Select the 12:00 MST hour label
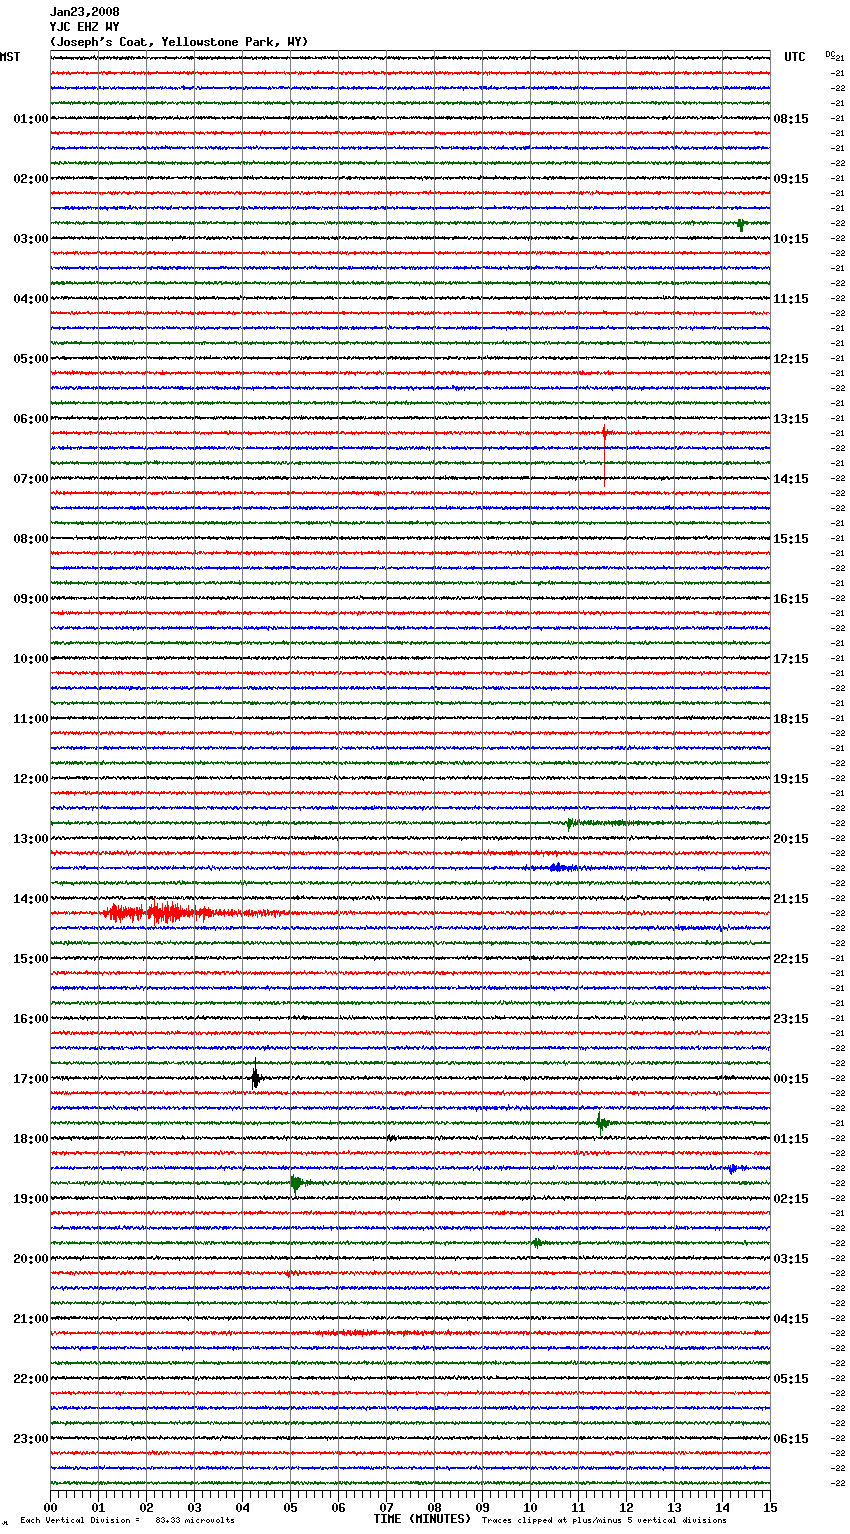This screenshot has height=1534, width=850. (30, 779)
